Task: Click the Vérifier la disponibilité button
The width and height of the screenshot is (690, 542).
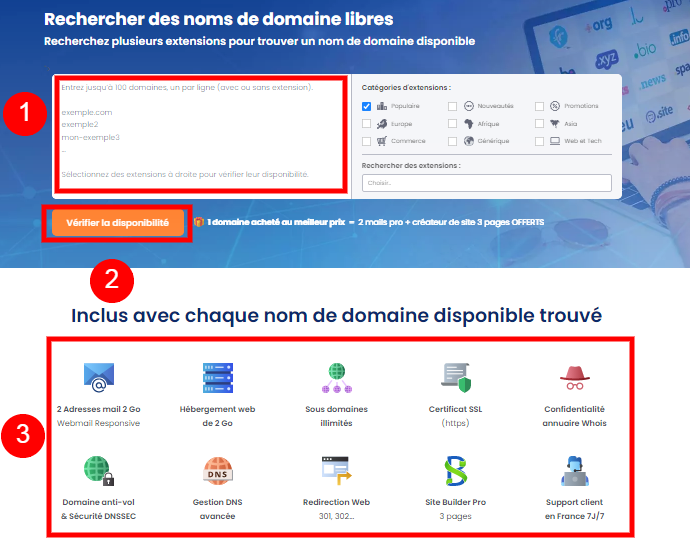Action: click(118, 223)
